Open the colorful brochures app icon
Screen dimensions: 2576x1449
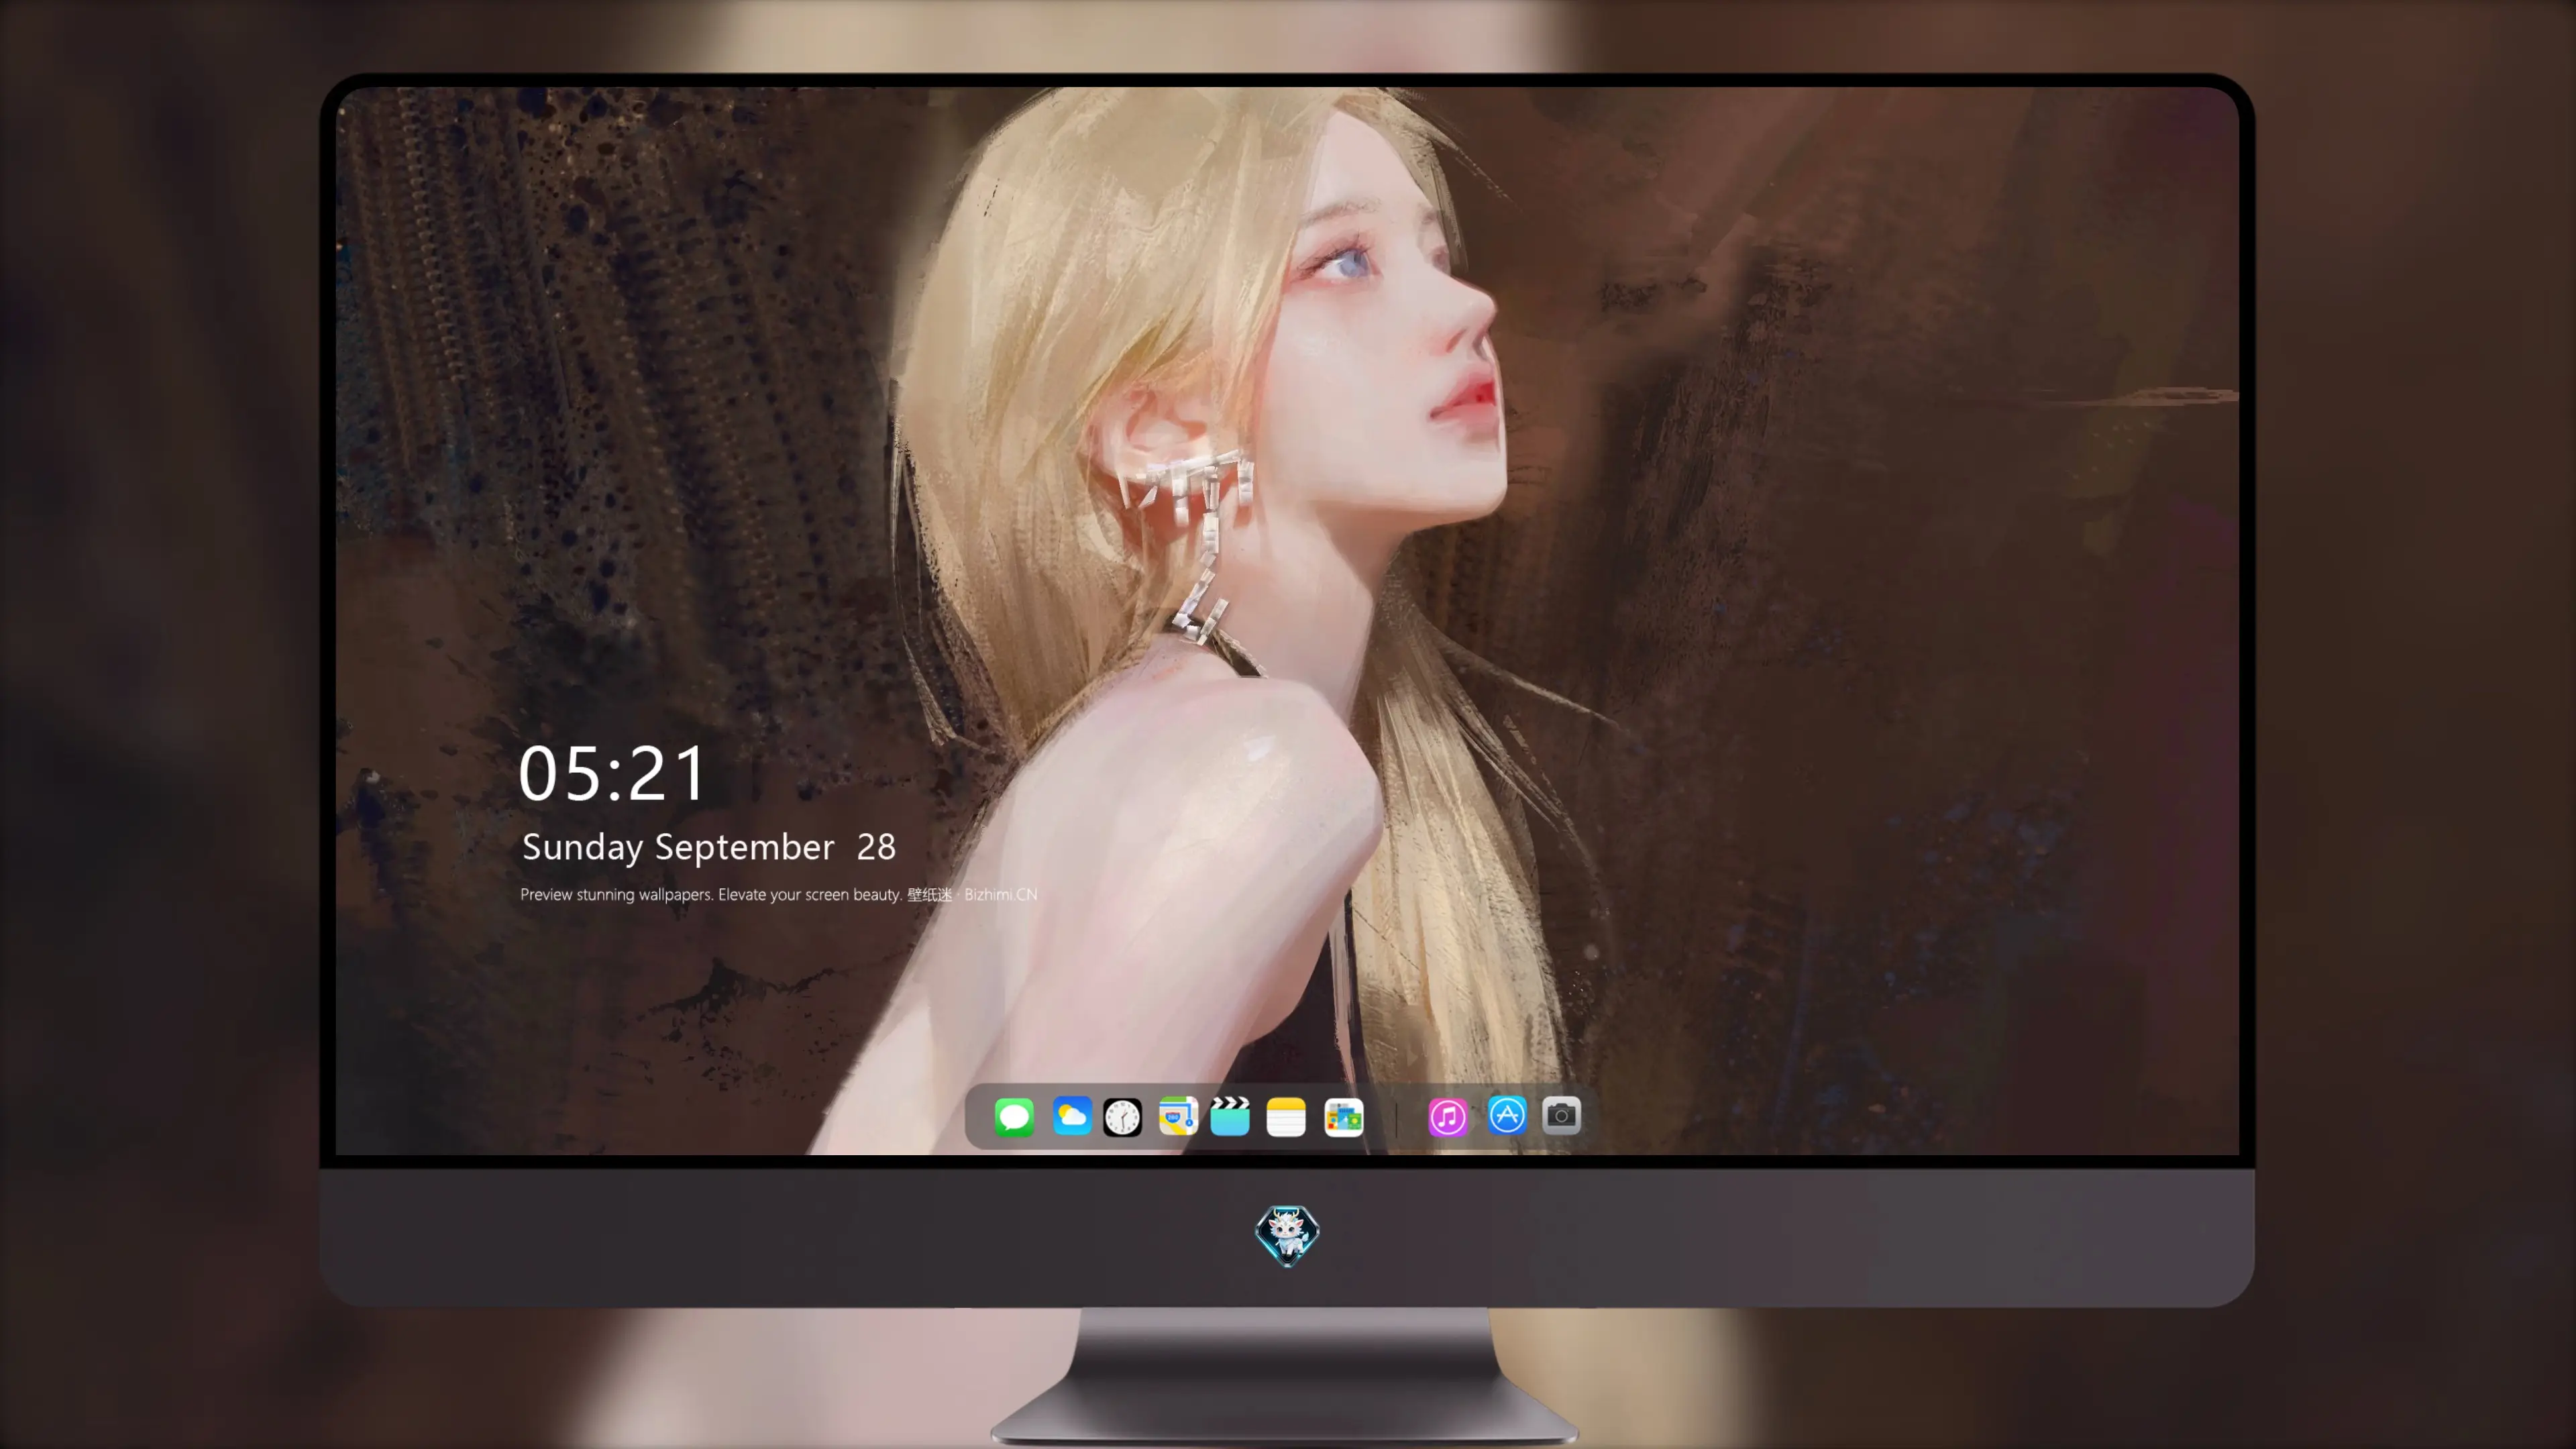[x=1344, y=1116]
